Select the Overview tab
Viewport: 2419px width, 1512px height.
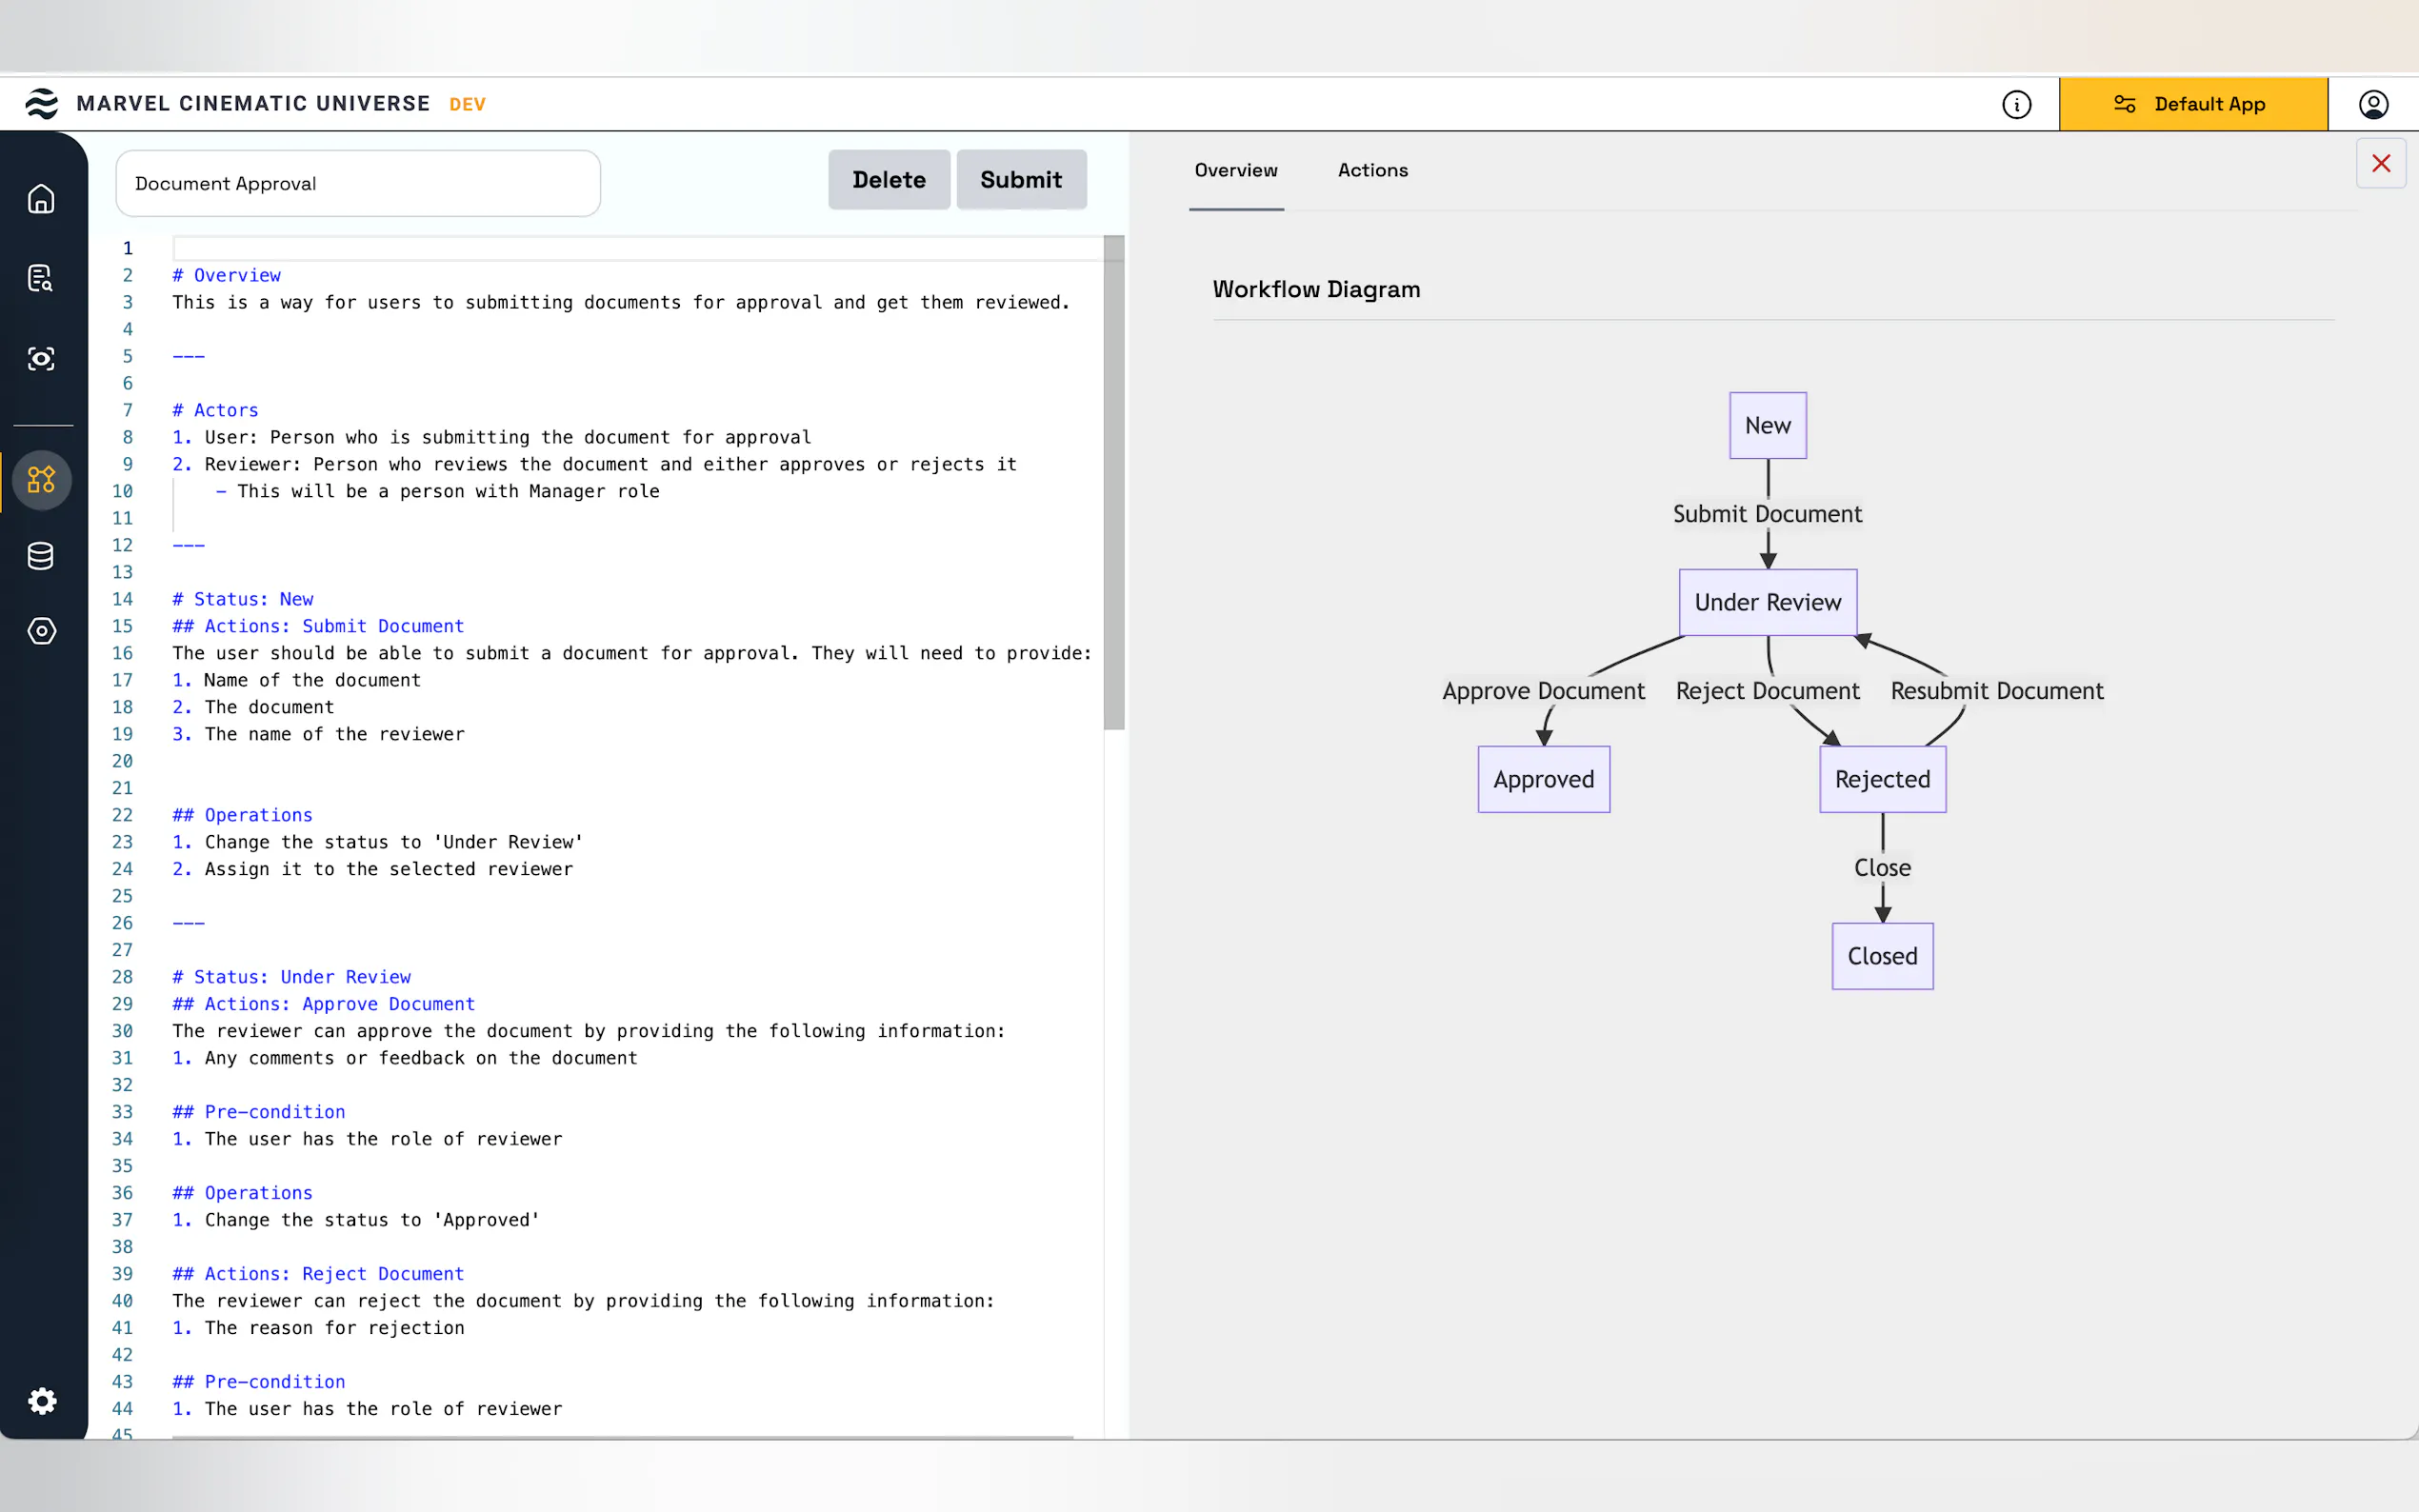(1235, 171)
